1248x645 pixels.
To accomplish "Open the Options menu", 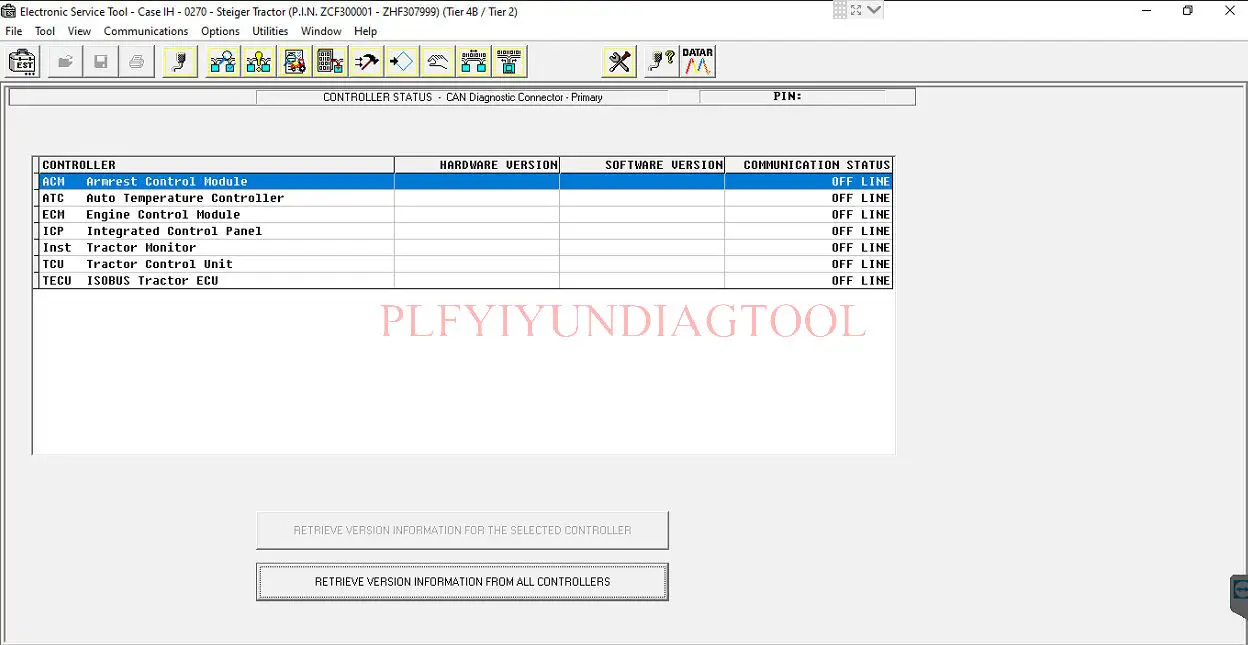I will pos(220,31).
